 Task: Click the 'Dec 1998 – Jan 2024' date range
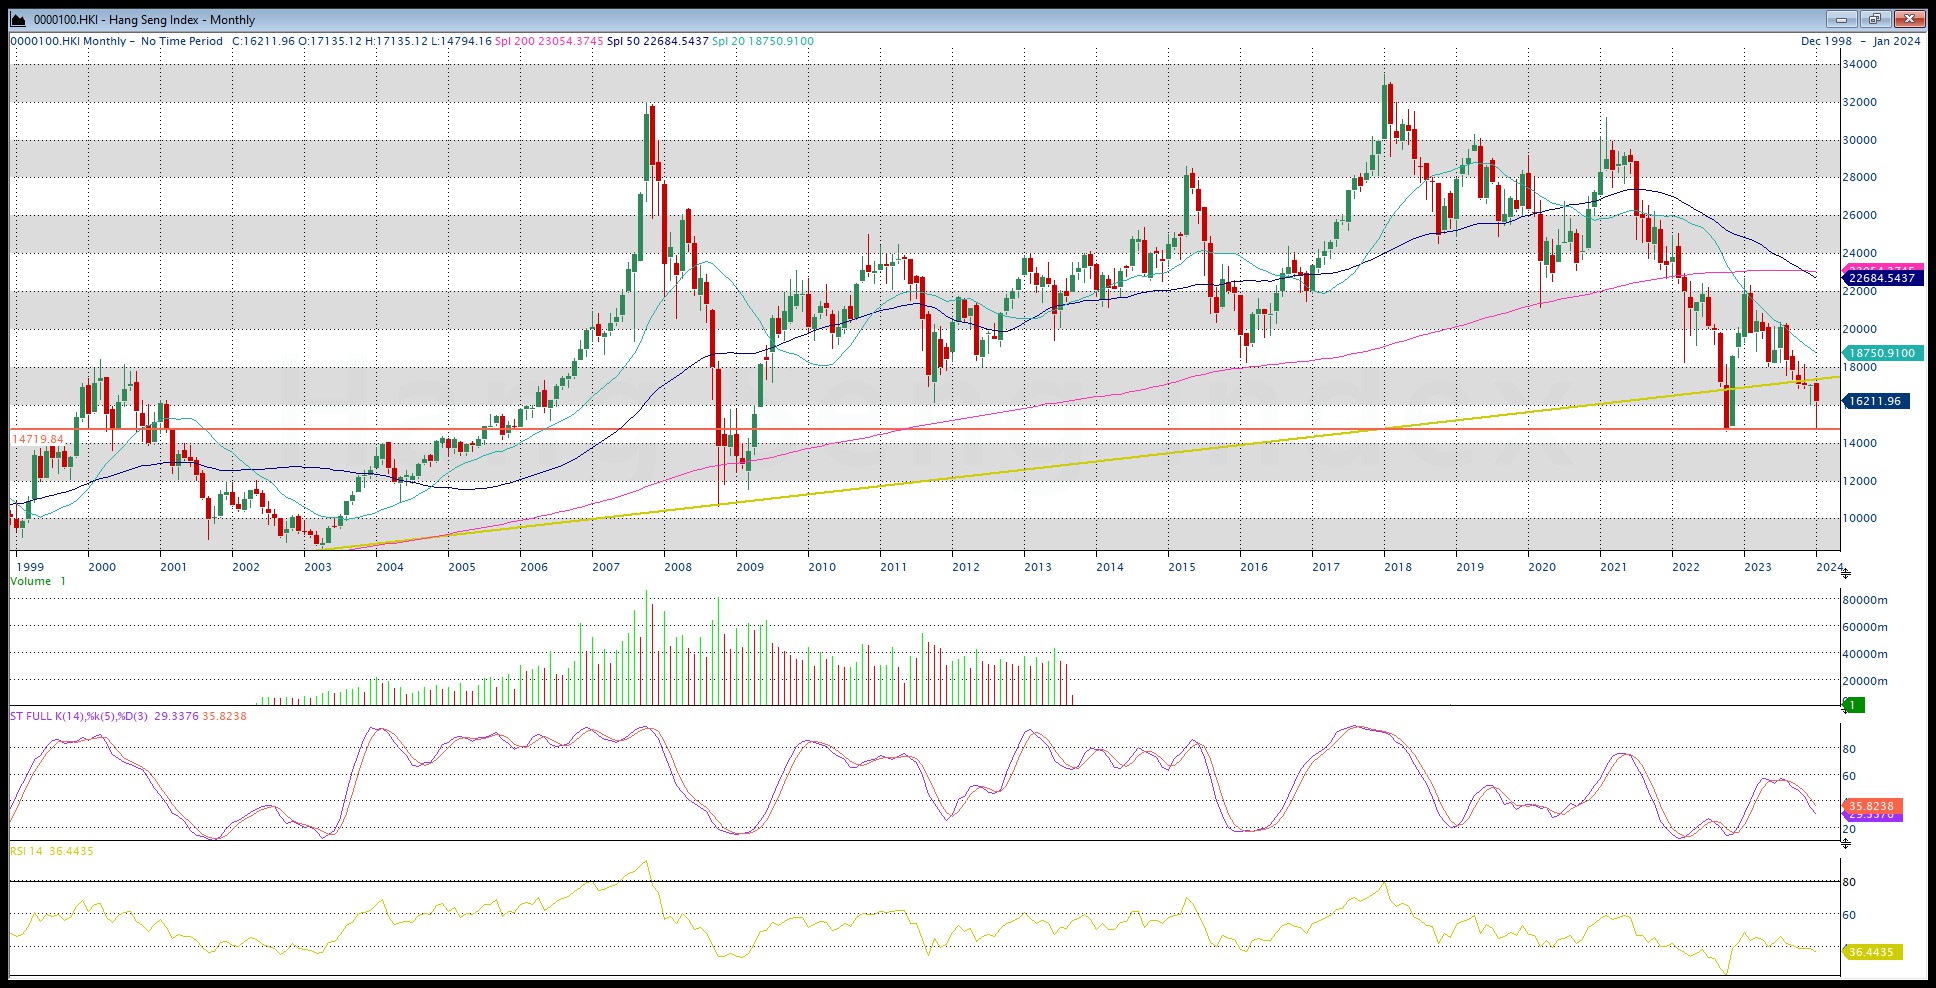[x=1860, y=41]
